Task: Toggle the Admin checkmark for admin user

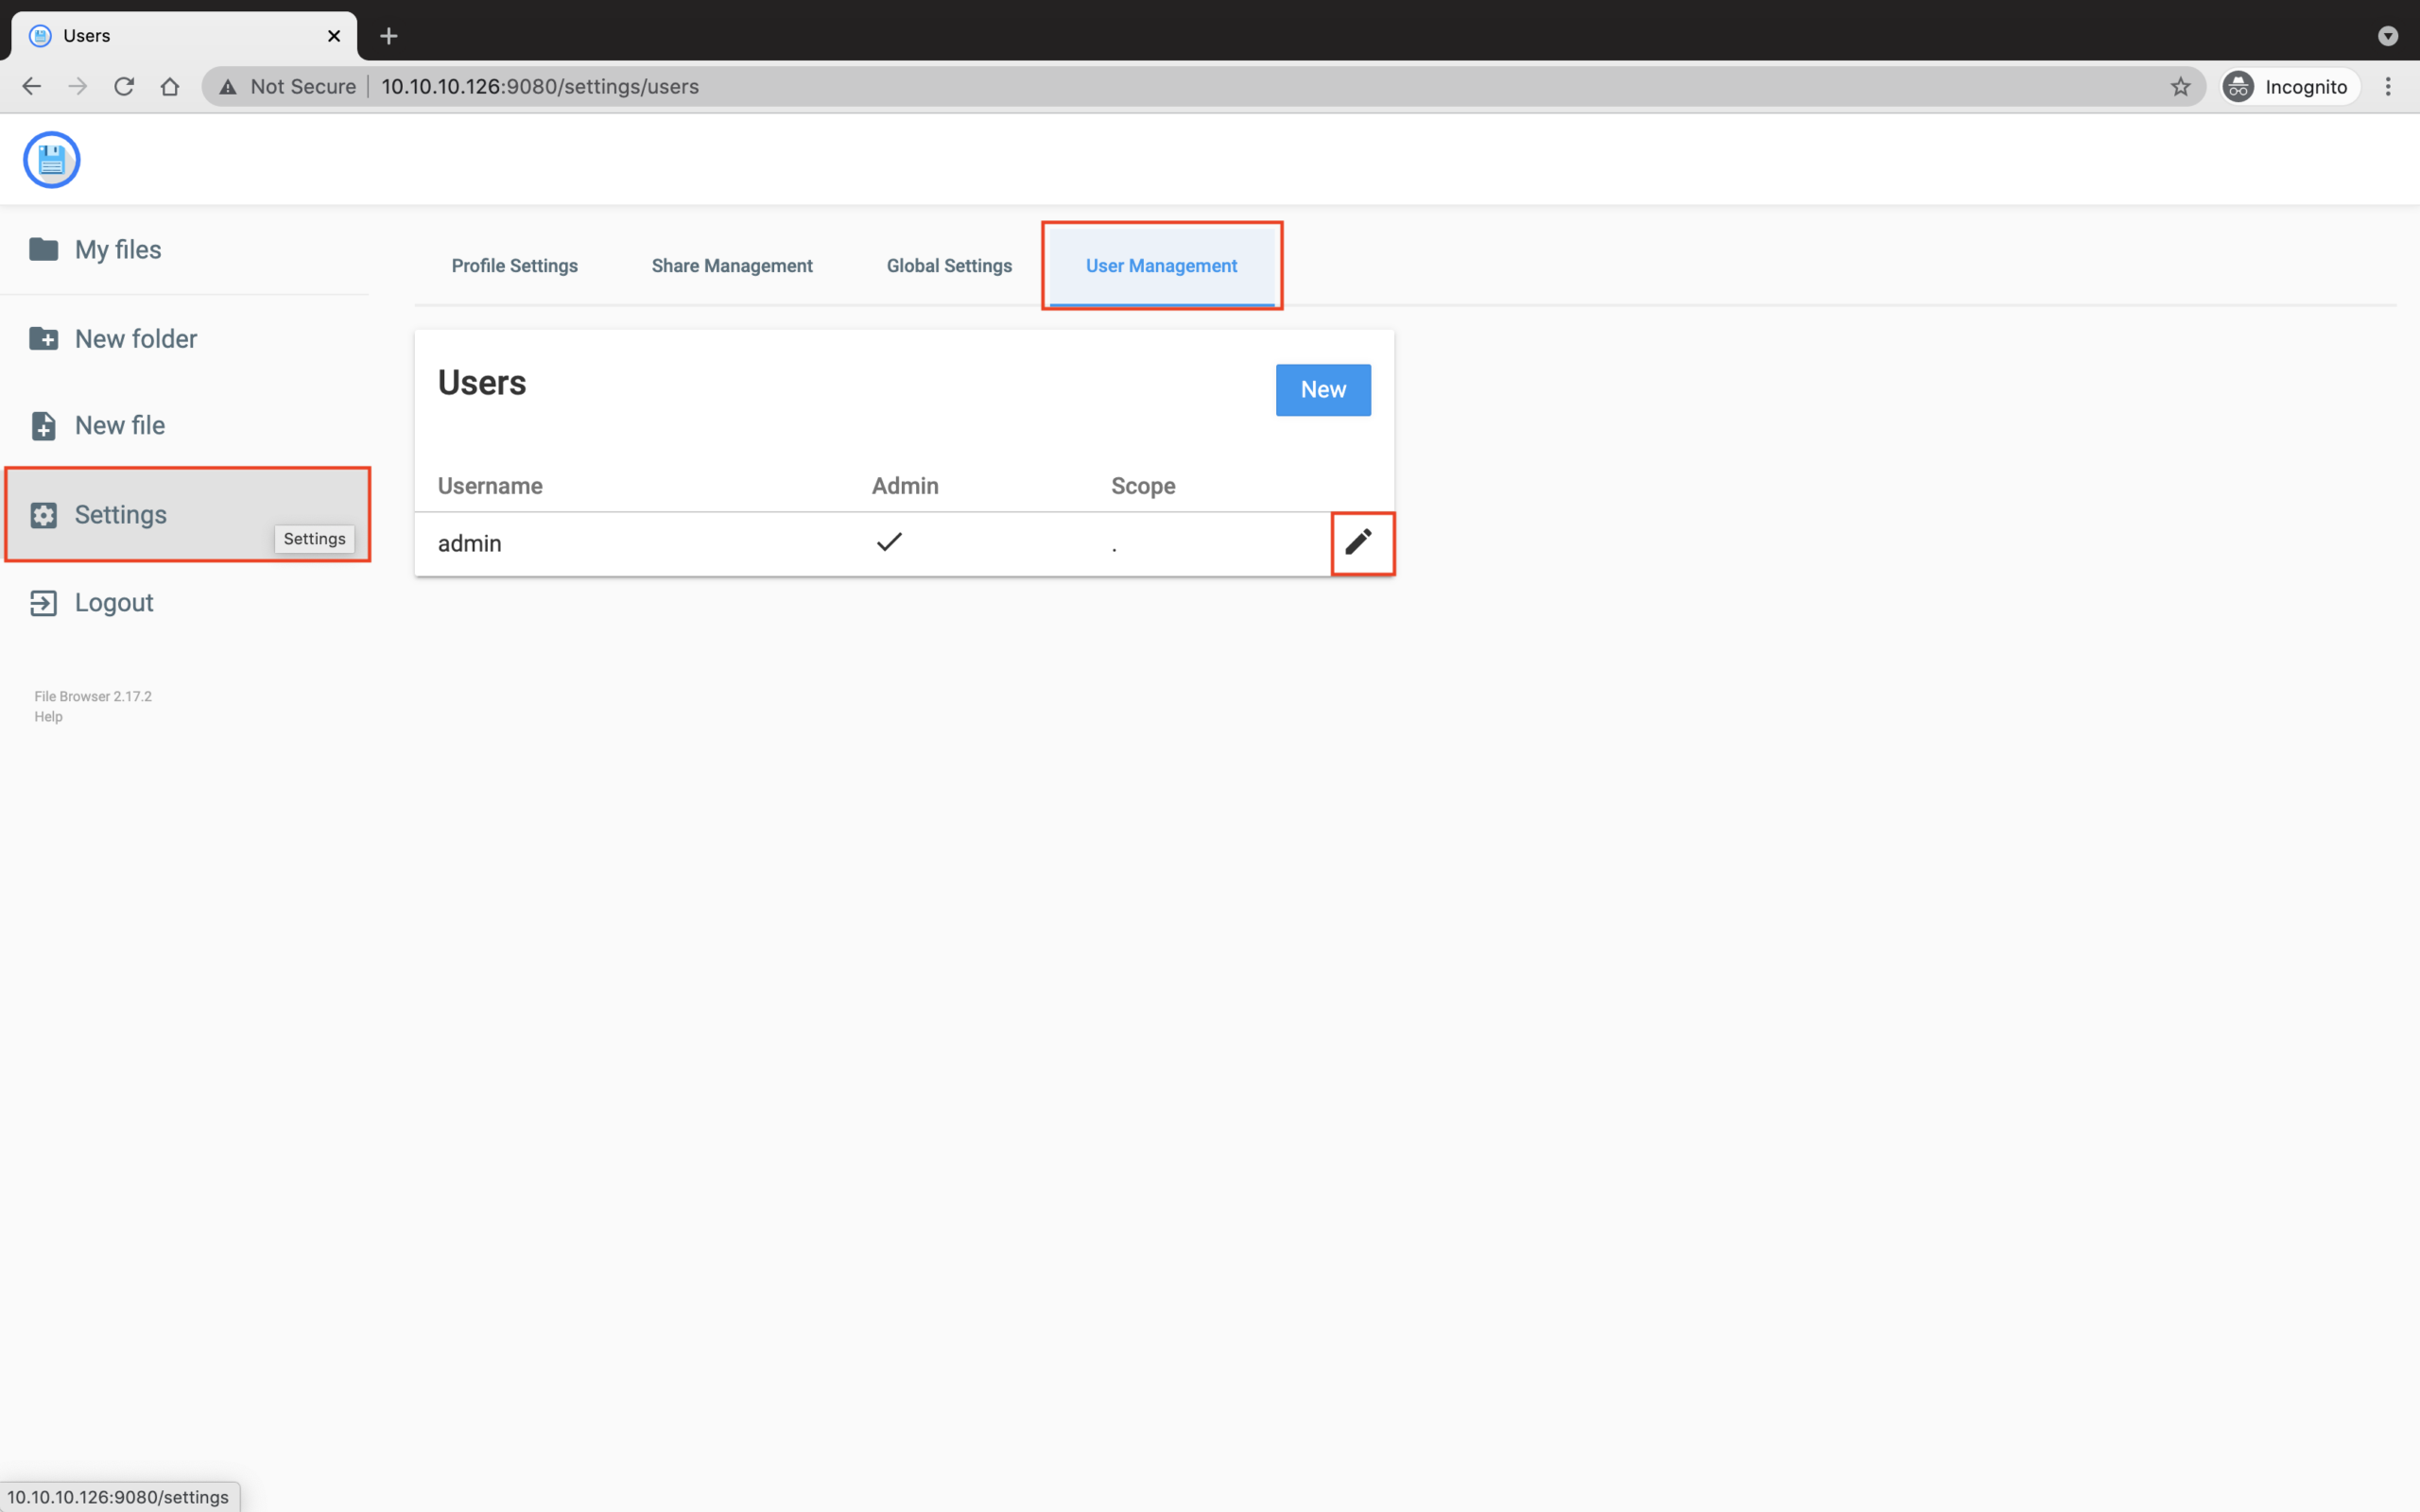Action: click(x=888, y=542)
